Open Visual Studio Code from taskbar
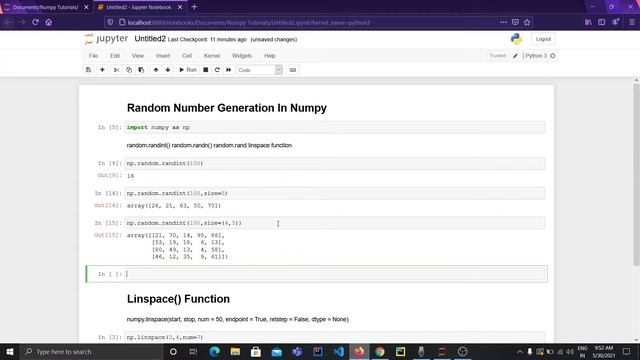Viewport: 640px width, 360px height. [338, 351]
